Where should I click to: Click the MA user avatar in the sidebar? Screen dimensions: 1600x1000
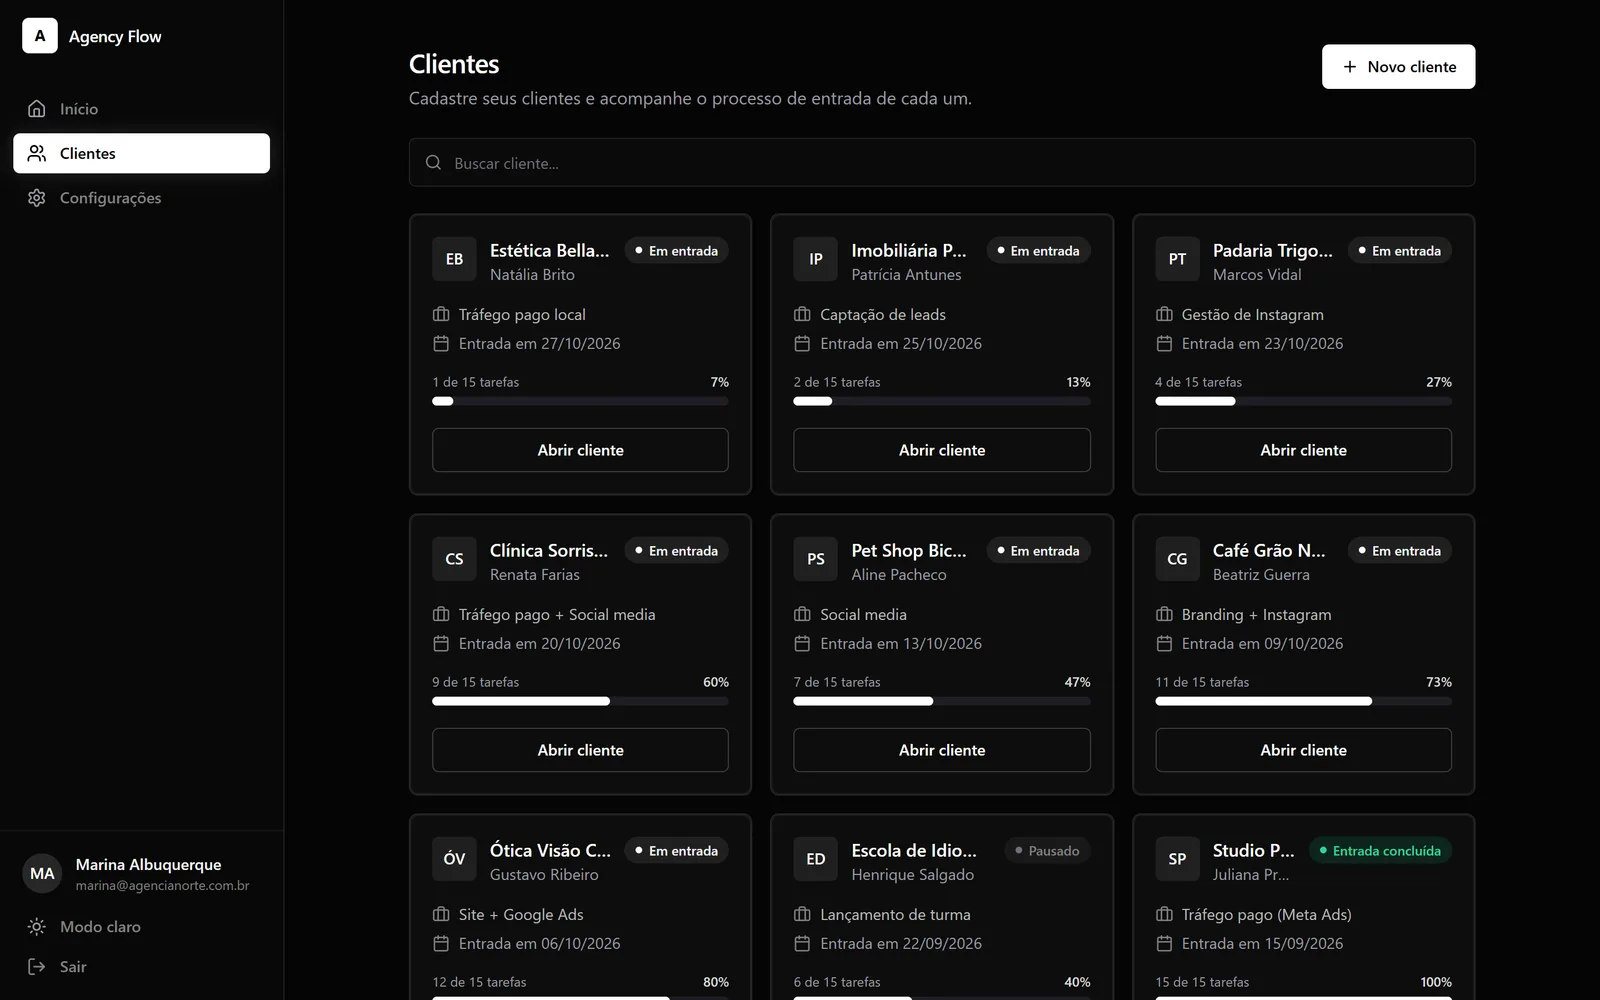pyautogui.click(x=42, y=873)
